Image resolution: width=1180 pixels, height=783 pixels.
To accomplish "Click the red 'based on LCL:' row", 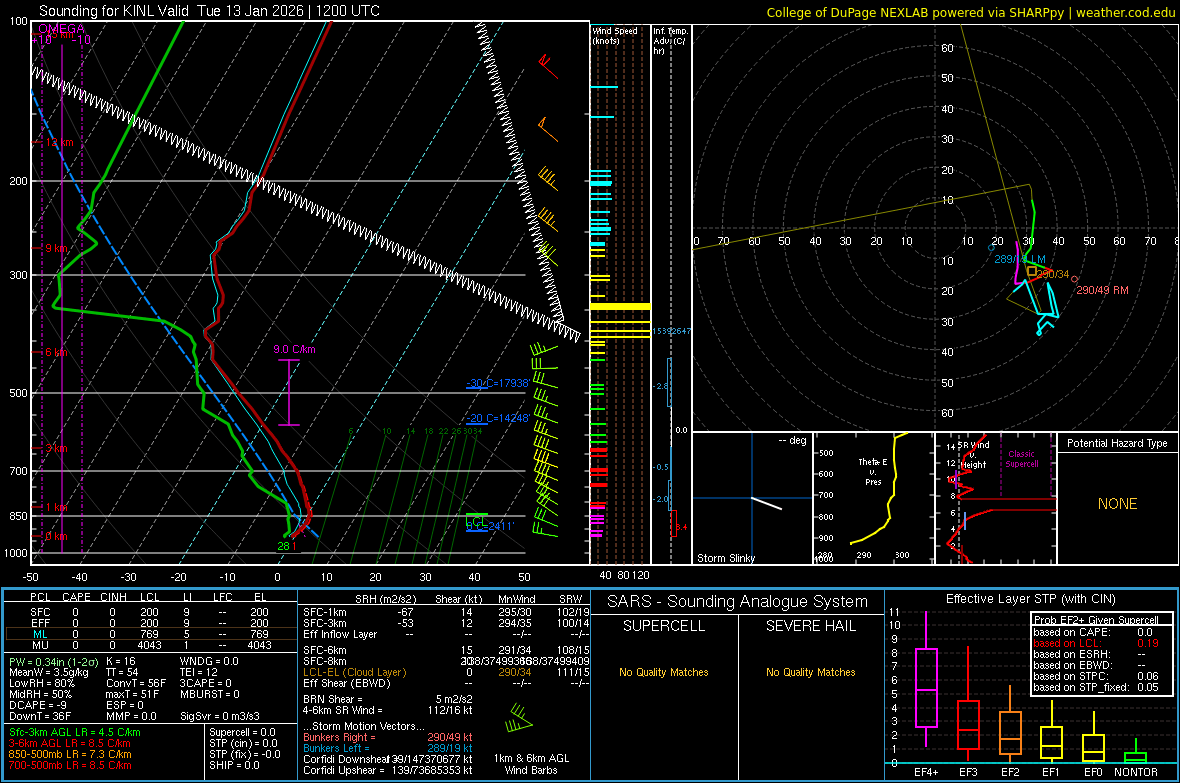I will (x=1096, y=643).
